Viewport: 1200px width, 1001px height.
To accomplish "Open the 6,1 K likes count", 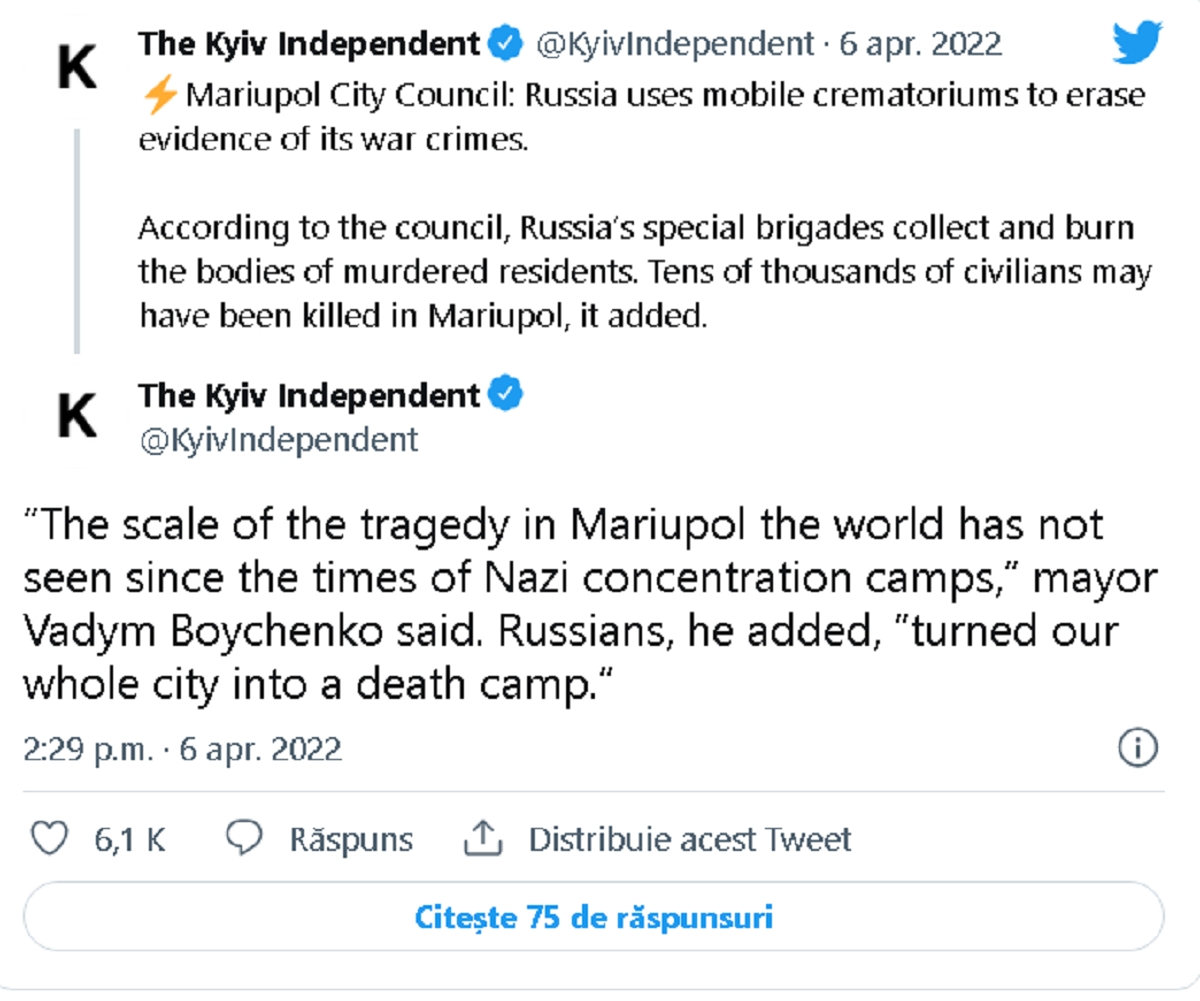I will [x=130, y=838].
